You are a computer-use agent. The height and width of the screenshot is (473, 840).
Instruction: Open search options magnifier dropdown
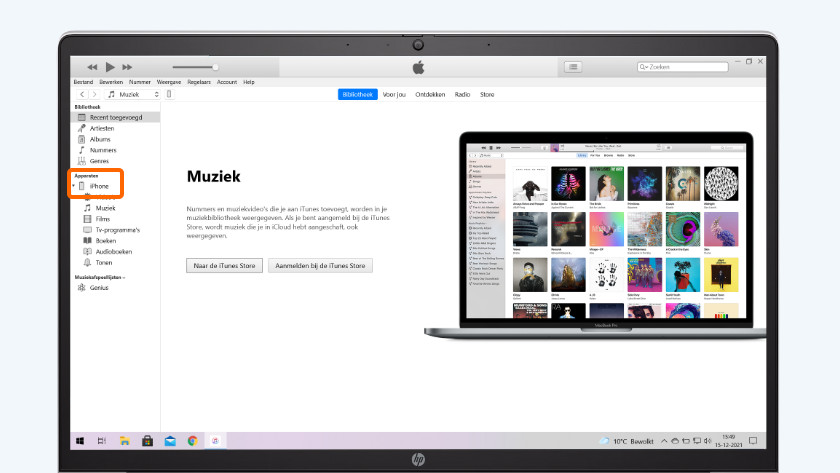(643, 67)
